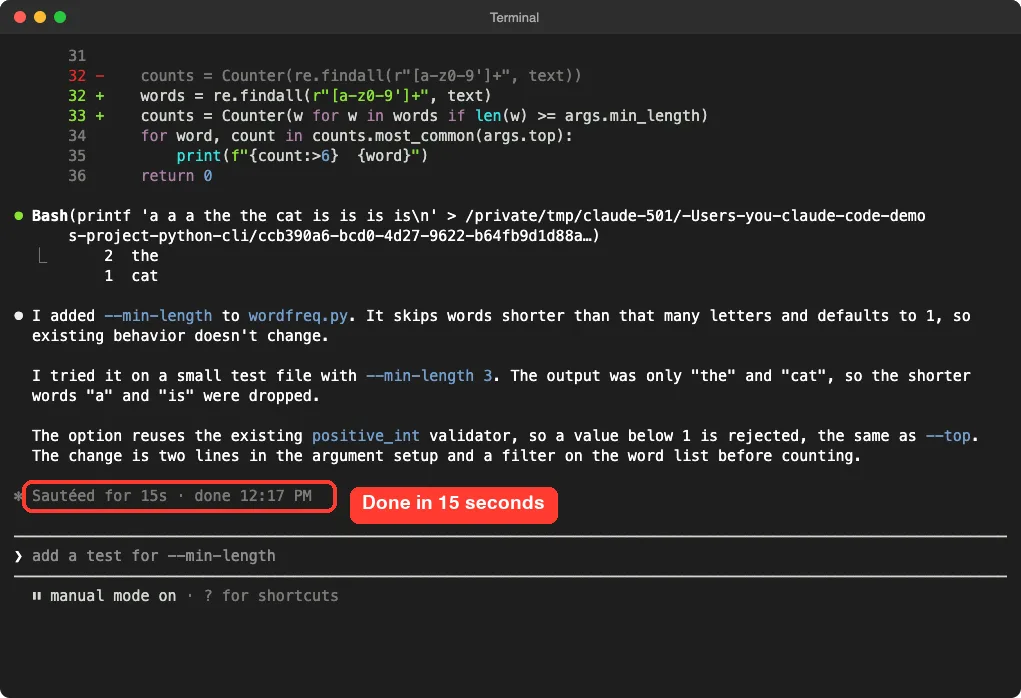This screenshot has width=1021, height=698.
Task: Click the '? for shortcuts' hint
Action: coord(271,596)
